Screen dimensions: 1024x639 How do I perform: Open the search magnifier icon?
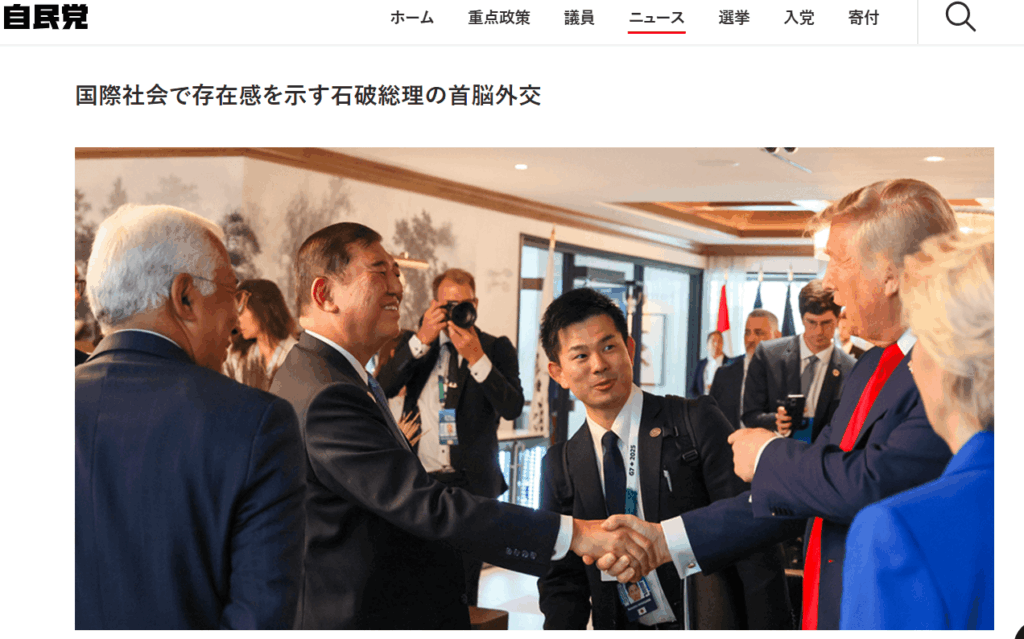click(961, 17)
